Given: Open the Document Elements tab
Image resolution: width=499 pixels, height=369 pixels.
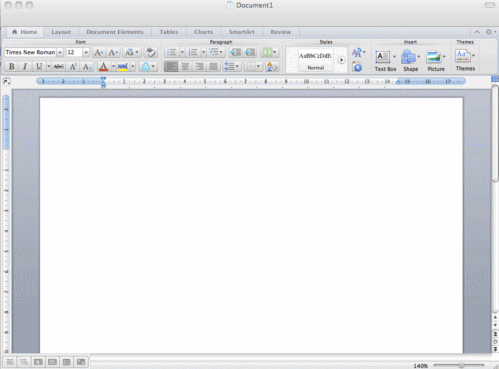Looking at the screenshot, I should point(115,32).
